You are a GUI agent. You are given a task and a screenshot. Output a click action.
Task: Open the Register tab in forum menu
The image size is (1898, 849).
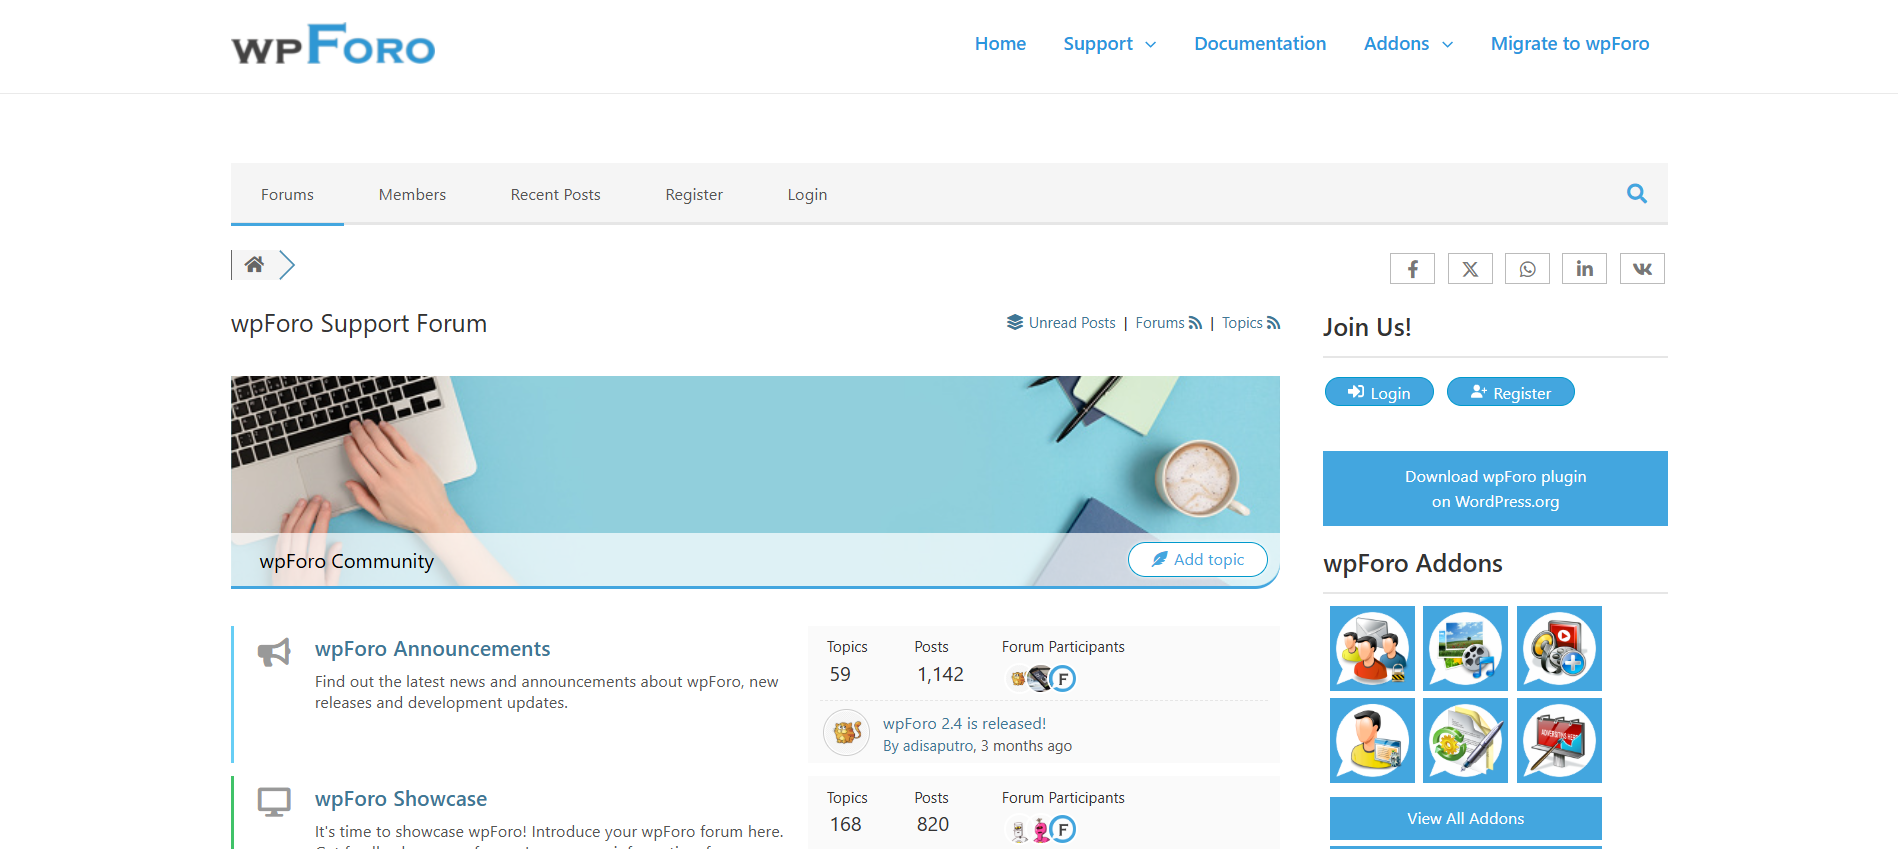coord(694,194)
